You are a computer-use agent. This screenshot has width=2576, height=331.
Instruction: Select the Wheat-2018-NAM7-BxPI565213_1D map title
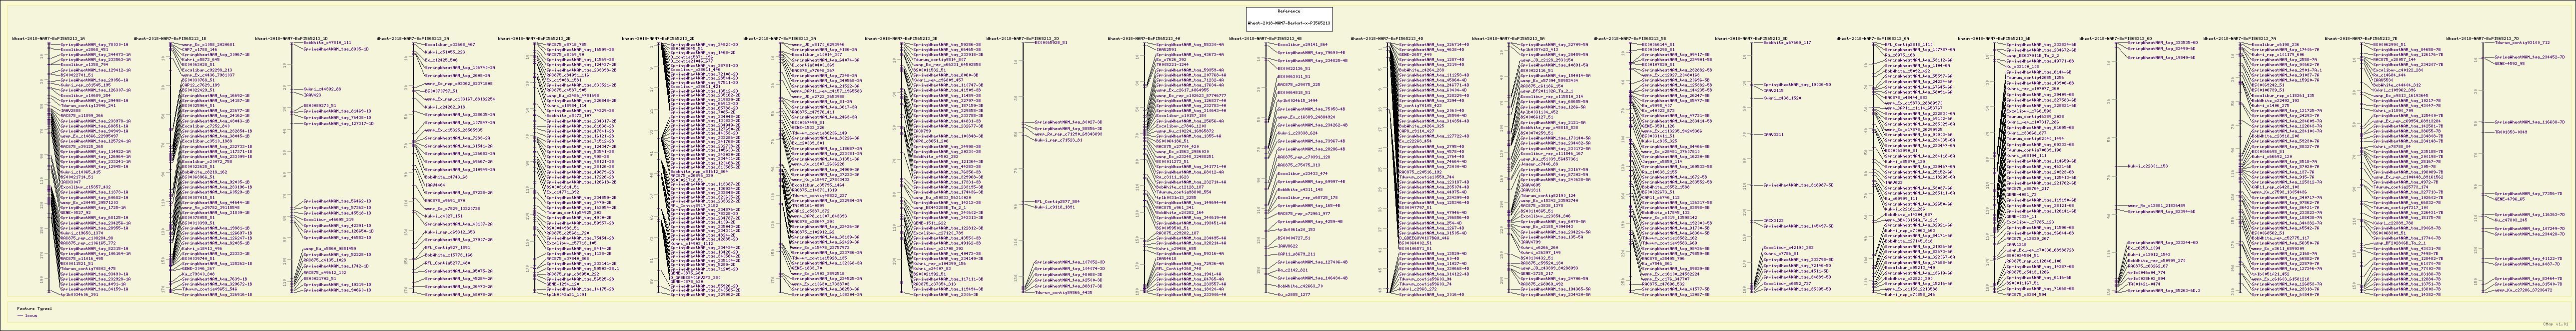pos(293,38)
